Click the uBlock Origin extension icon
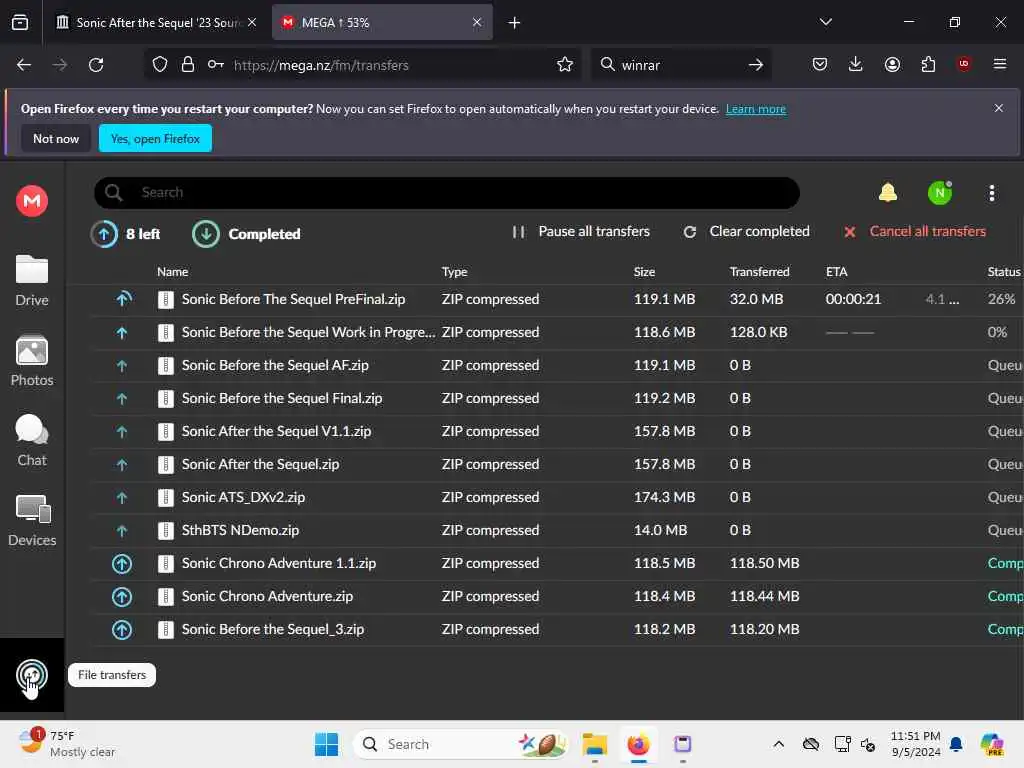 click(964, 64)
